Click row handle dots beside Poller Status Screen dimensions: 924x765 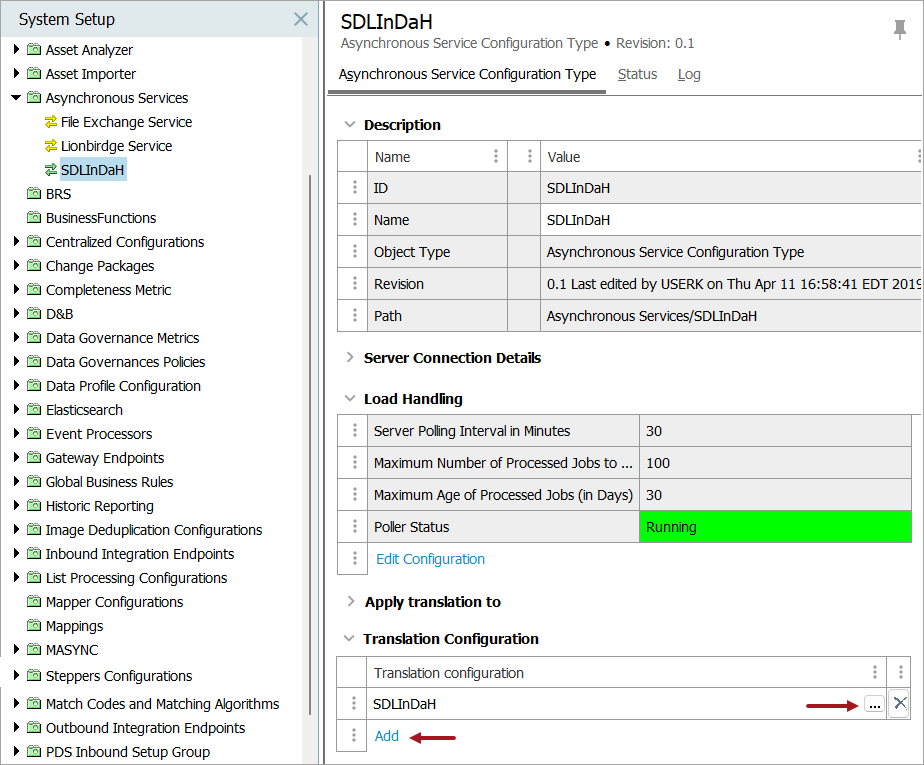point(353,527)
